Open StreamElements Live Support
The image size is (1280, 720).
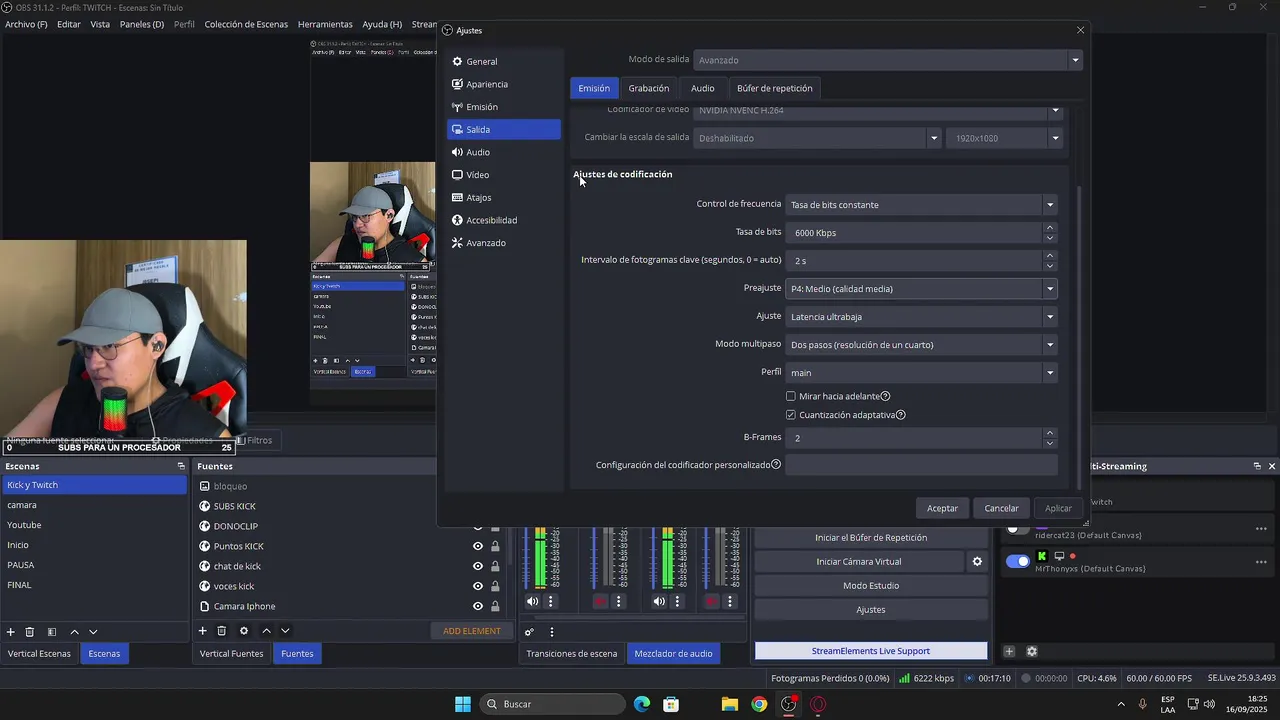(871, 651)
